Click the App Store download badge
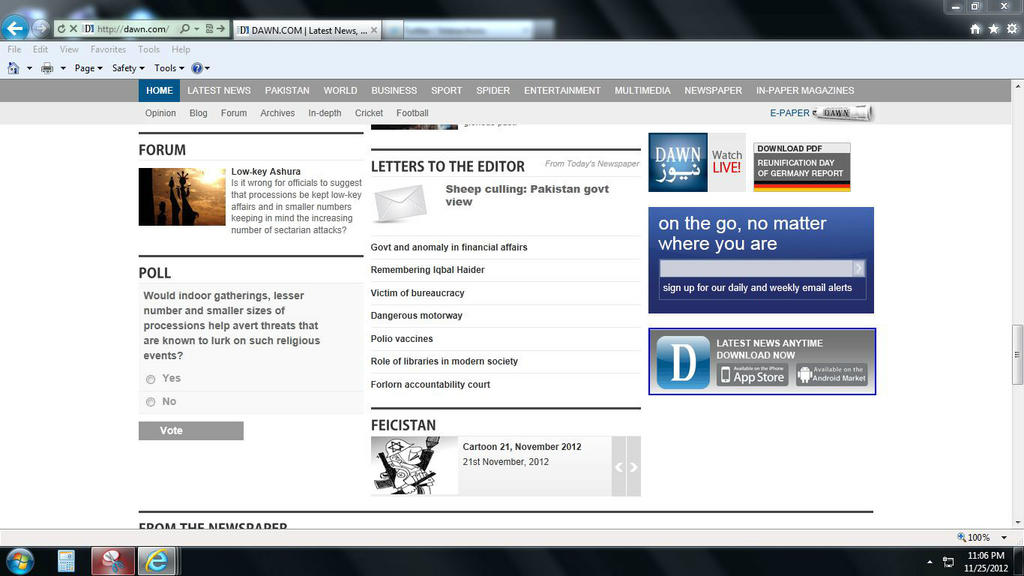The image size is (1024, 576). pyautogui.click(x=752, y=375)
